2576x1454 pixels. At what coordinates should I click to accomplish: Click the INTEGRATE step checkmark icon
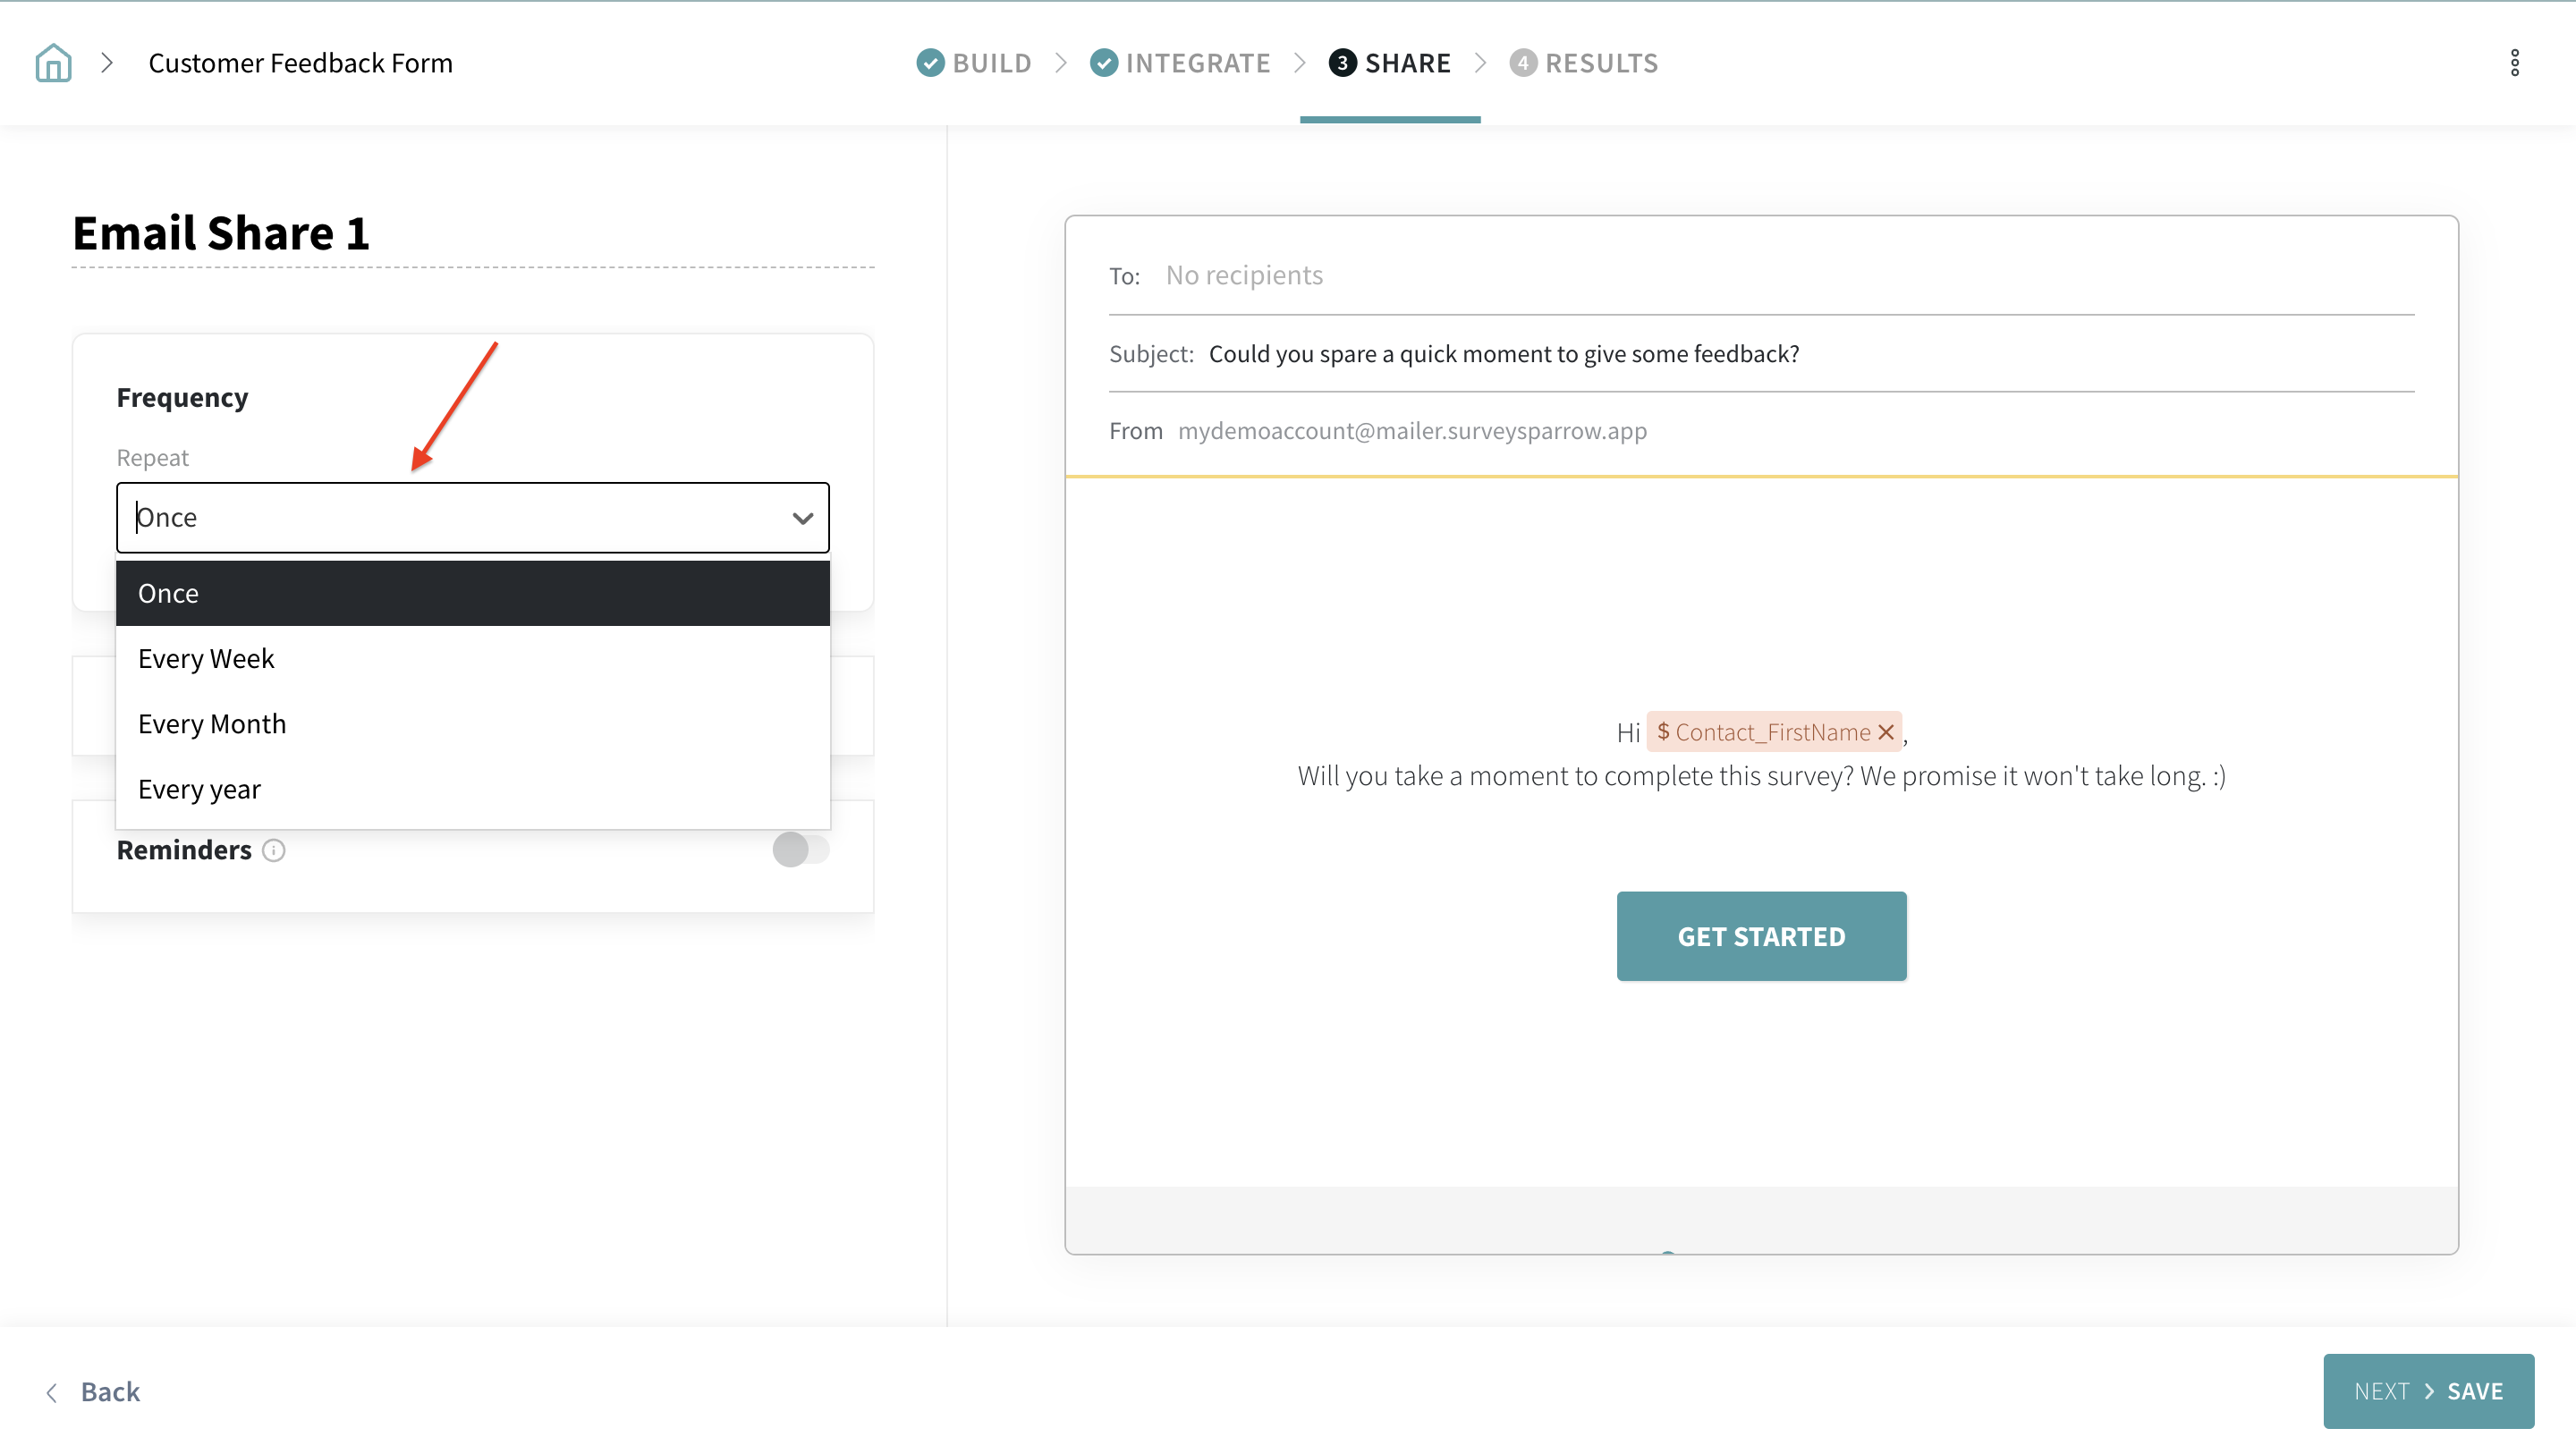pyautogui.click(x=1103, y=63)
